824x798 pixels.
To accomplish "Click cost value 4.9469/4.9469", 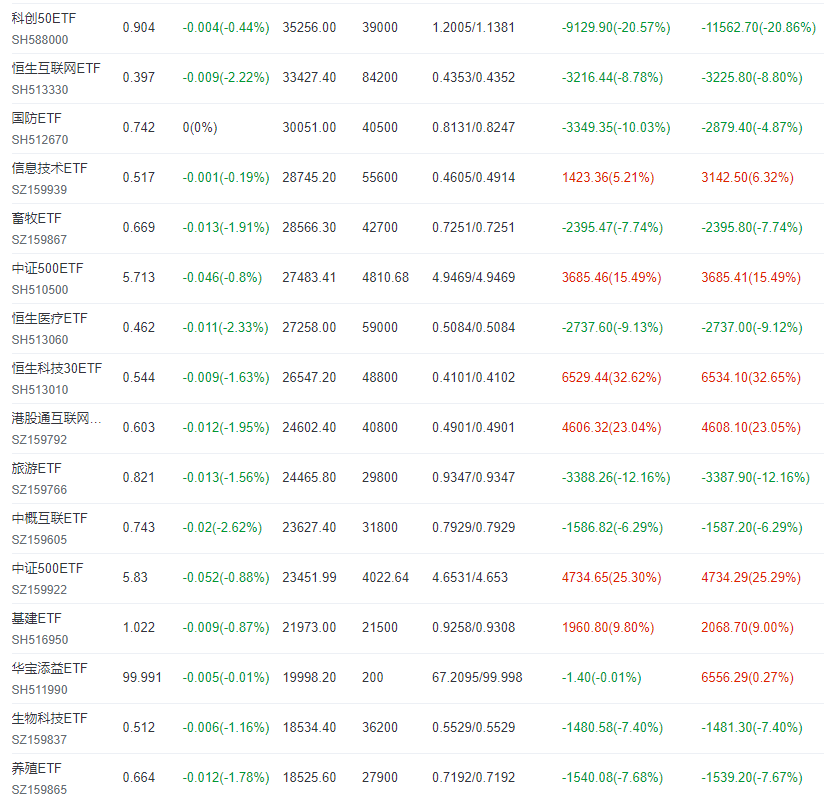I will point(473,277).
